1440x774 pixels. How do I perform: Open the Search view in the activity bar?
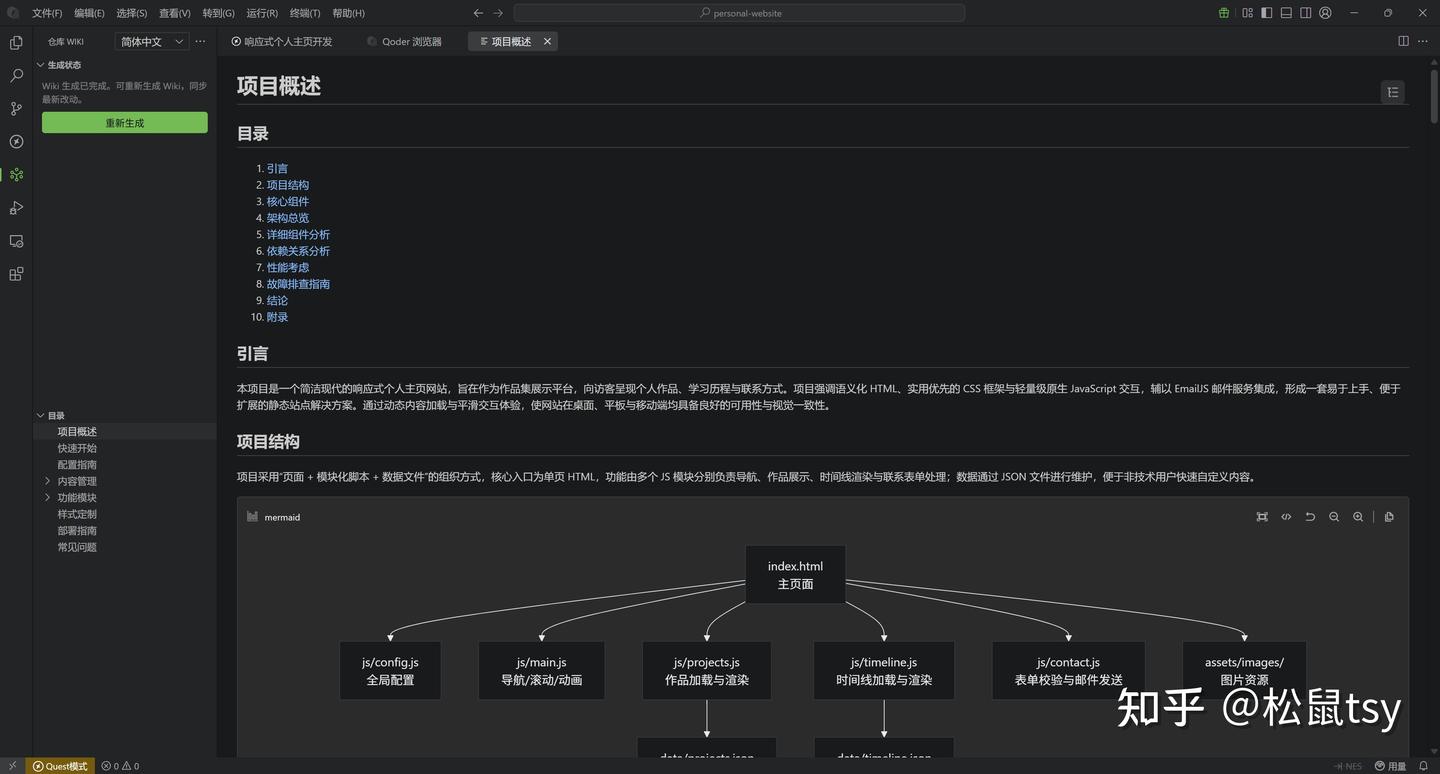click(15, 75)
